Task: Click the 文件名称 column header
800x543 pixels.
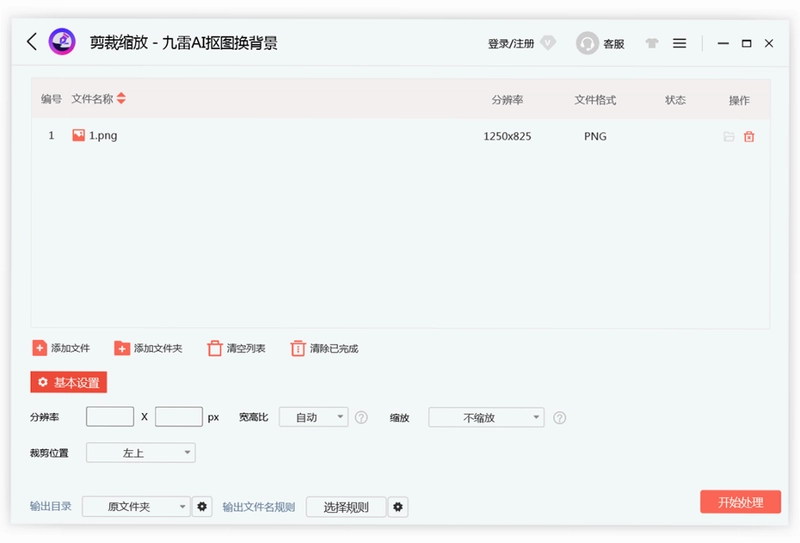Action: (92, 98)
